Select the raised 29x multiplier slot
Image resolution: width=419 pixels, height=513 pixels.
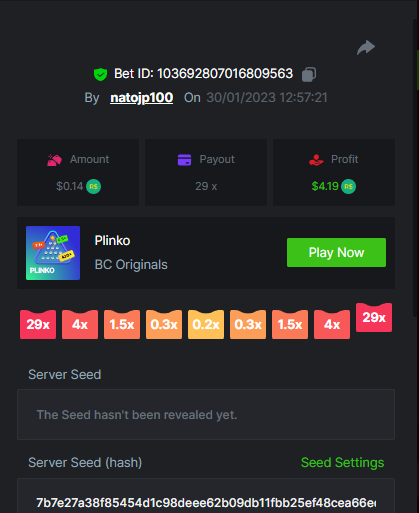coord(374,317)
